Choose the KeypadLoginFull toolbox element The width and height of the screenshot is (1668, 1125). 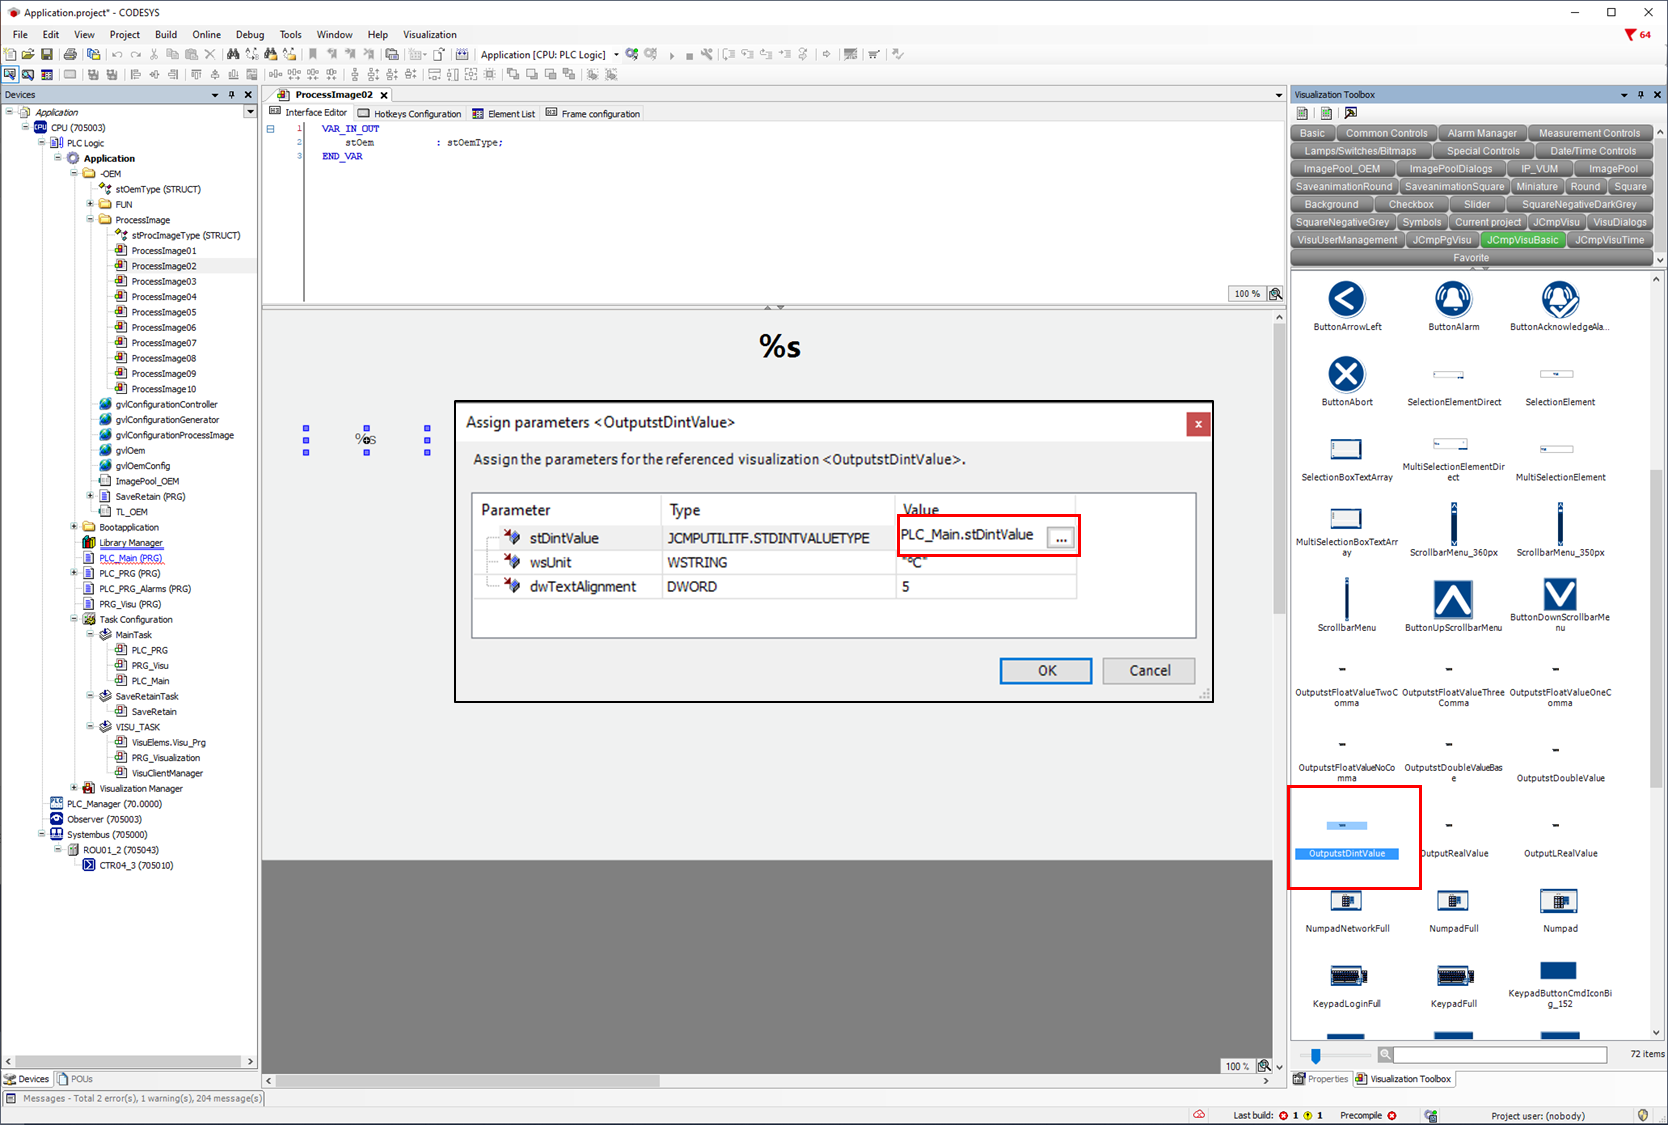(x=1346, y=977)
